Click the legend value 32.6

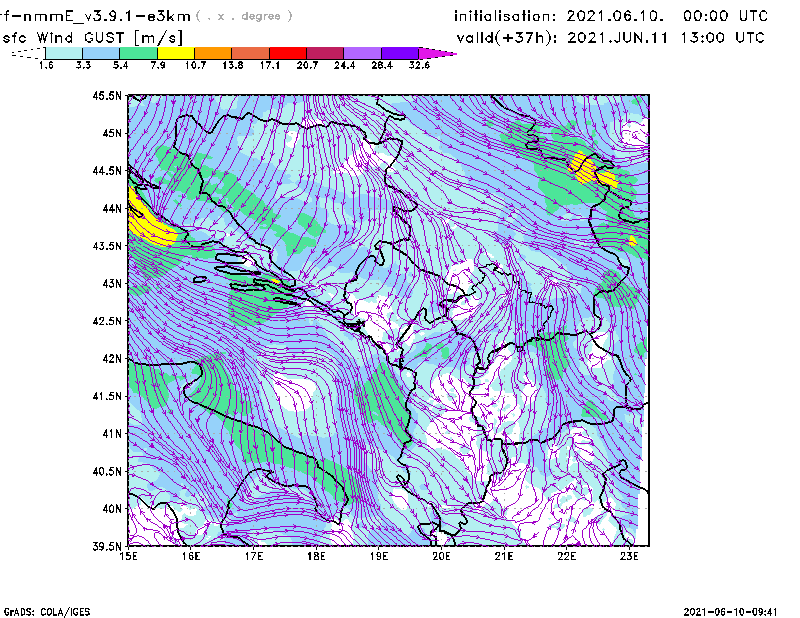click(x=419, y=65)
